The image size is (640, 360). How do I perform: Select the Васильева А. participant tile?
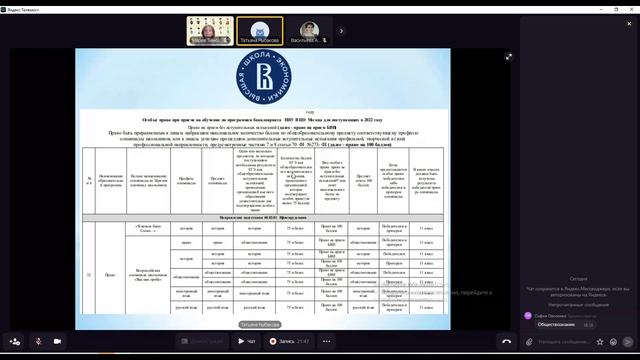309,31
